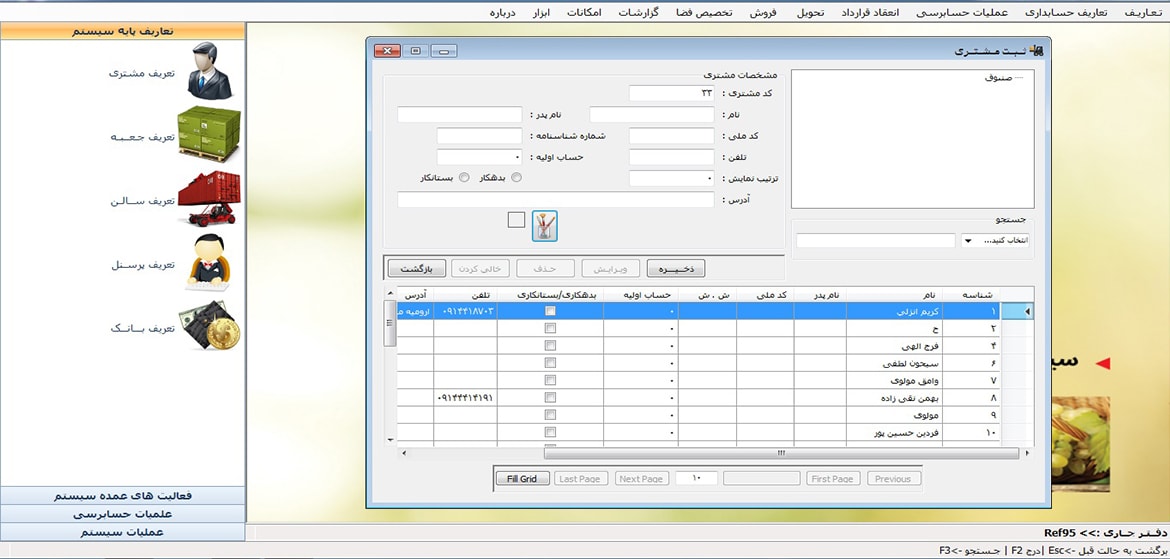The height and width of the screenshot is (559, 1170).
Task: Click the page size field showing ۱۰
Action: point(697,478)
